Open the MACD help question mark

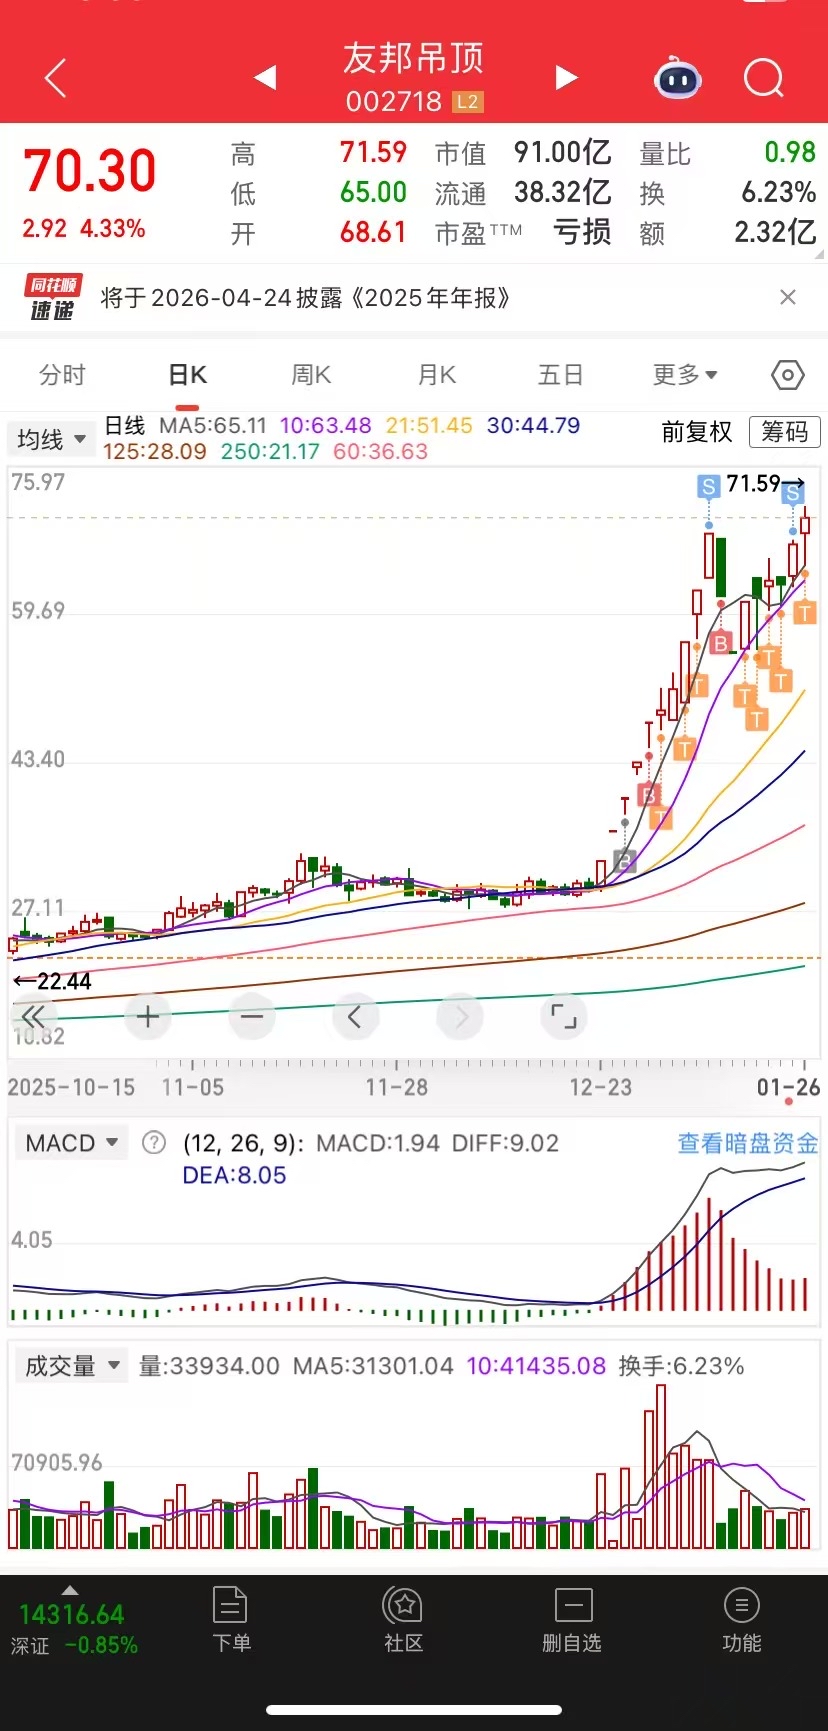pyautogui.click(x=154, y=1142)
